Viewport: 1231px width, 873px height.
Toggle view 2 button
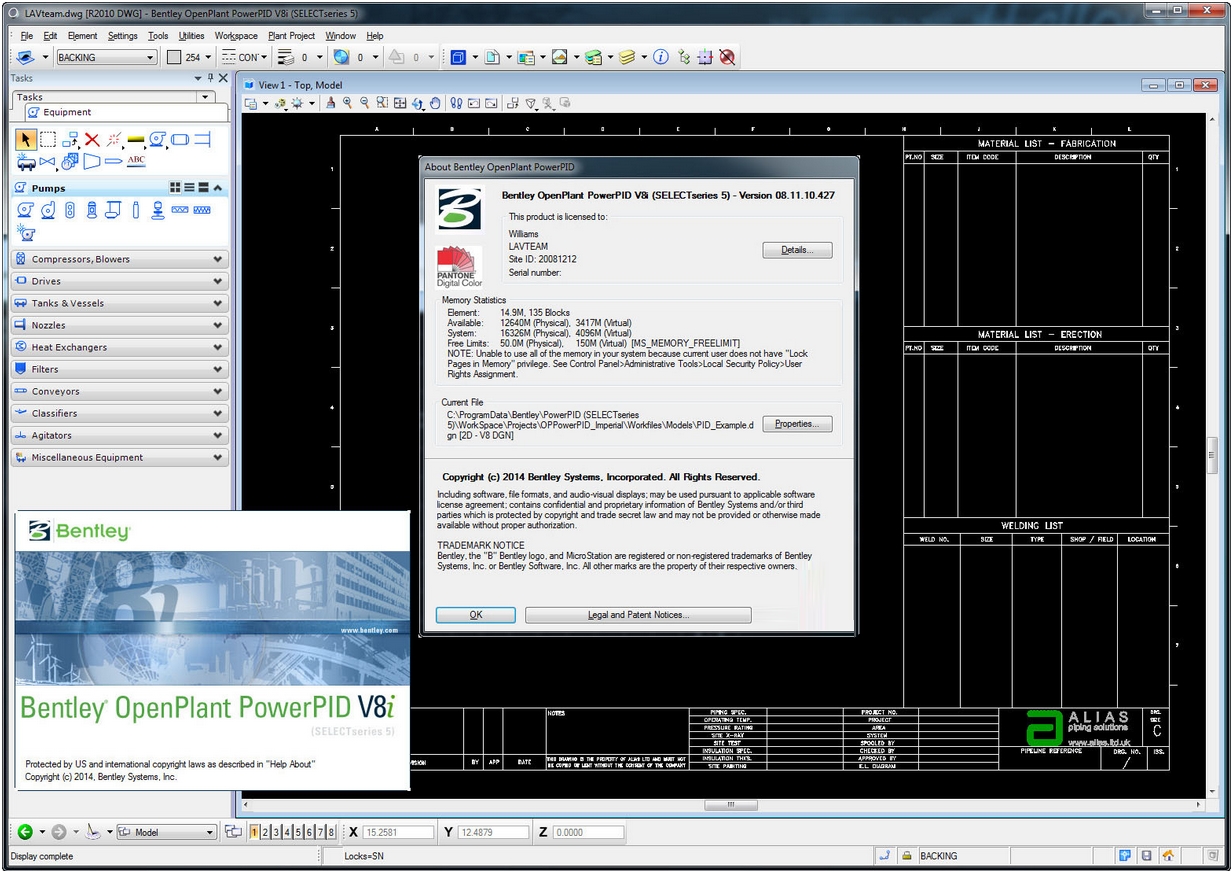pos(265,831)
